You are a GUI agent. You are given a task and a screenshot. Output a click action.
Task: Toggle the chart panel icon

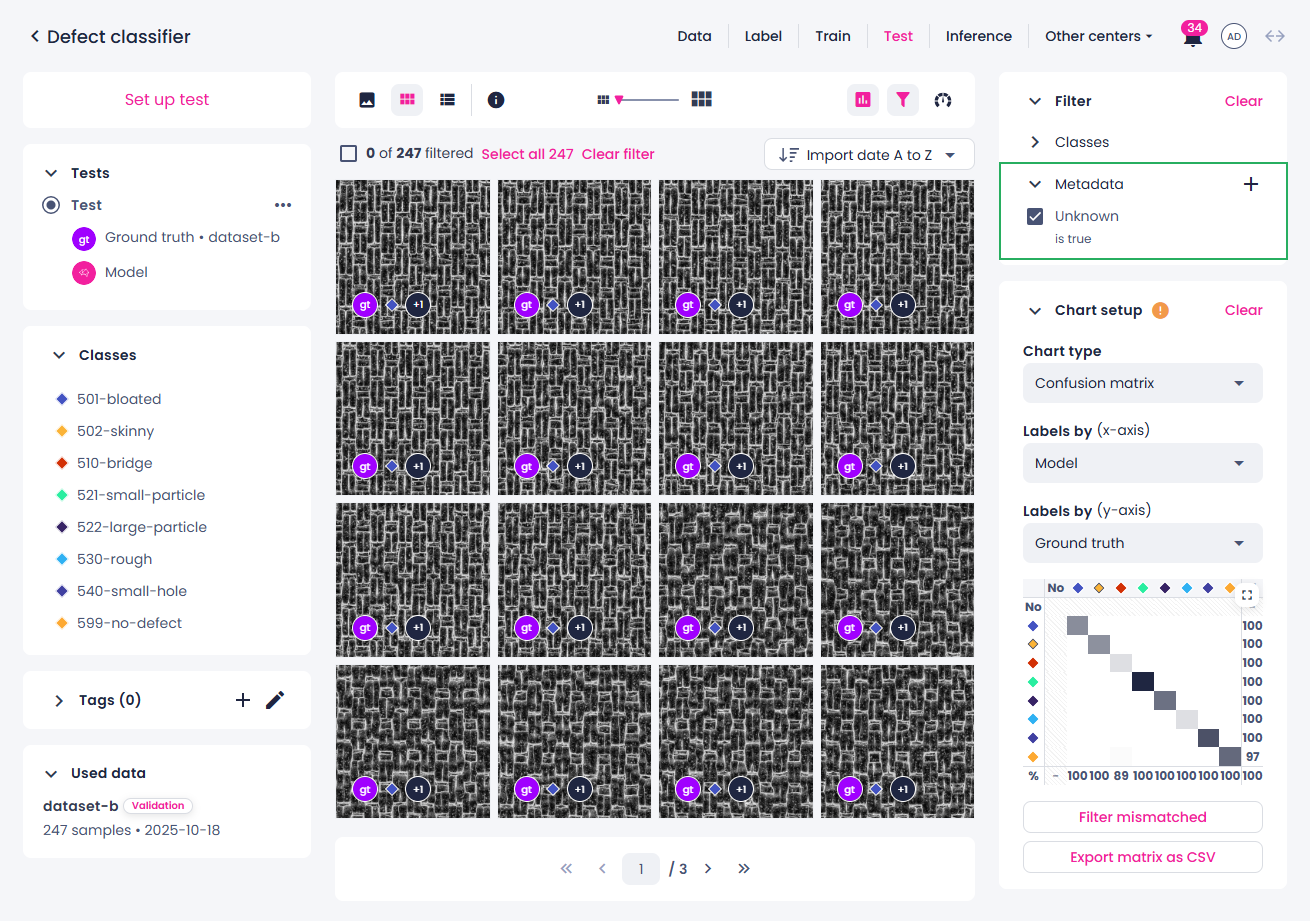pos(863,100)
